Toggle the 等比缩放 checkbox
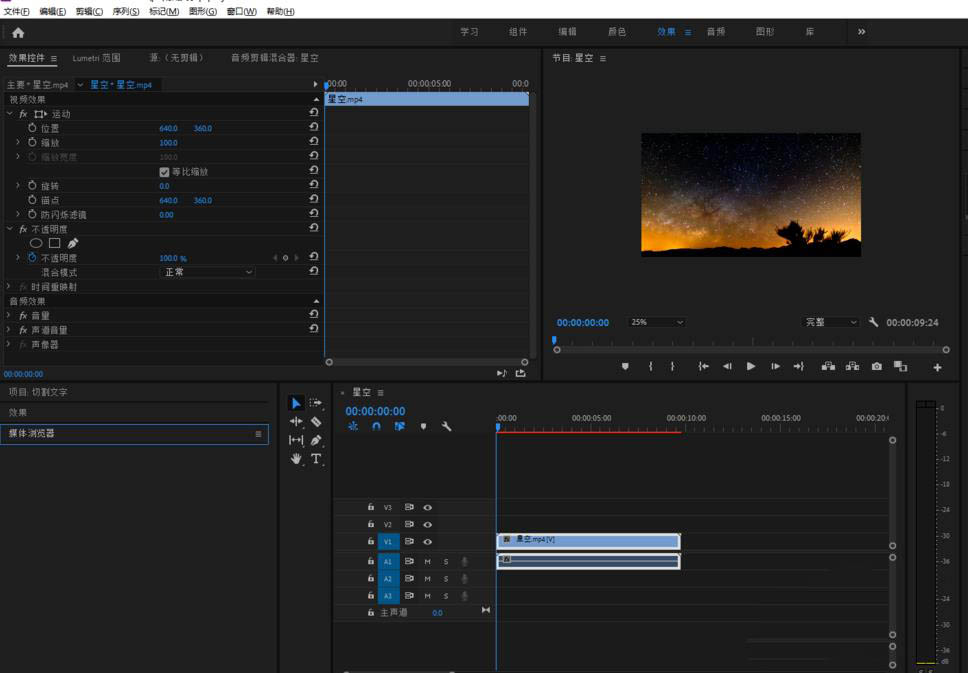The height and width of the screenshot is (673, 968). click(165, 172)
